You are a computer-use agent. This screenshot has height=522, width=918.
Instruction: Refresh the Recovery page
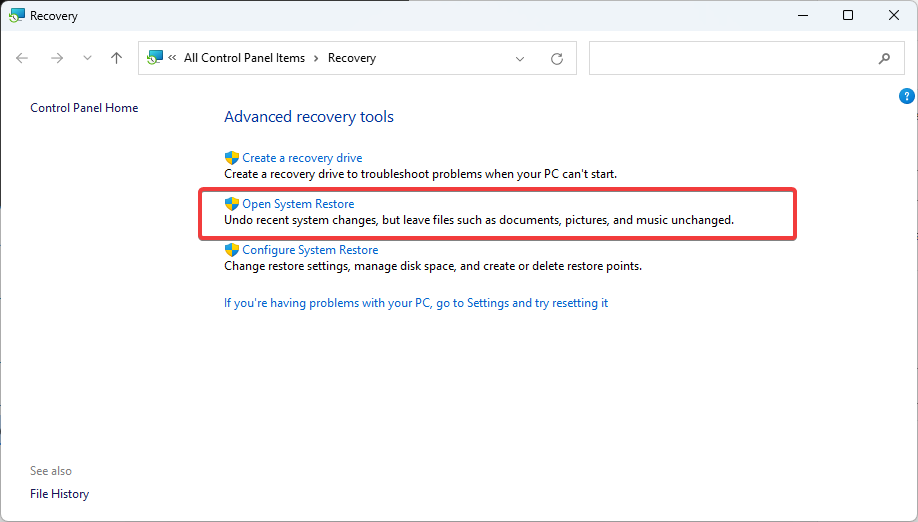557,58
